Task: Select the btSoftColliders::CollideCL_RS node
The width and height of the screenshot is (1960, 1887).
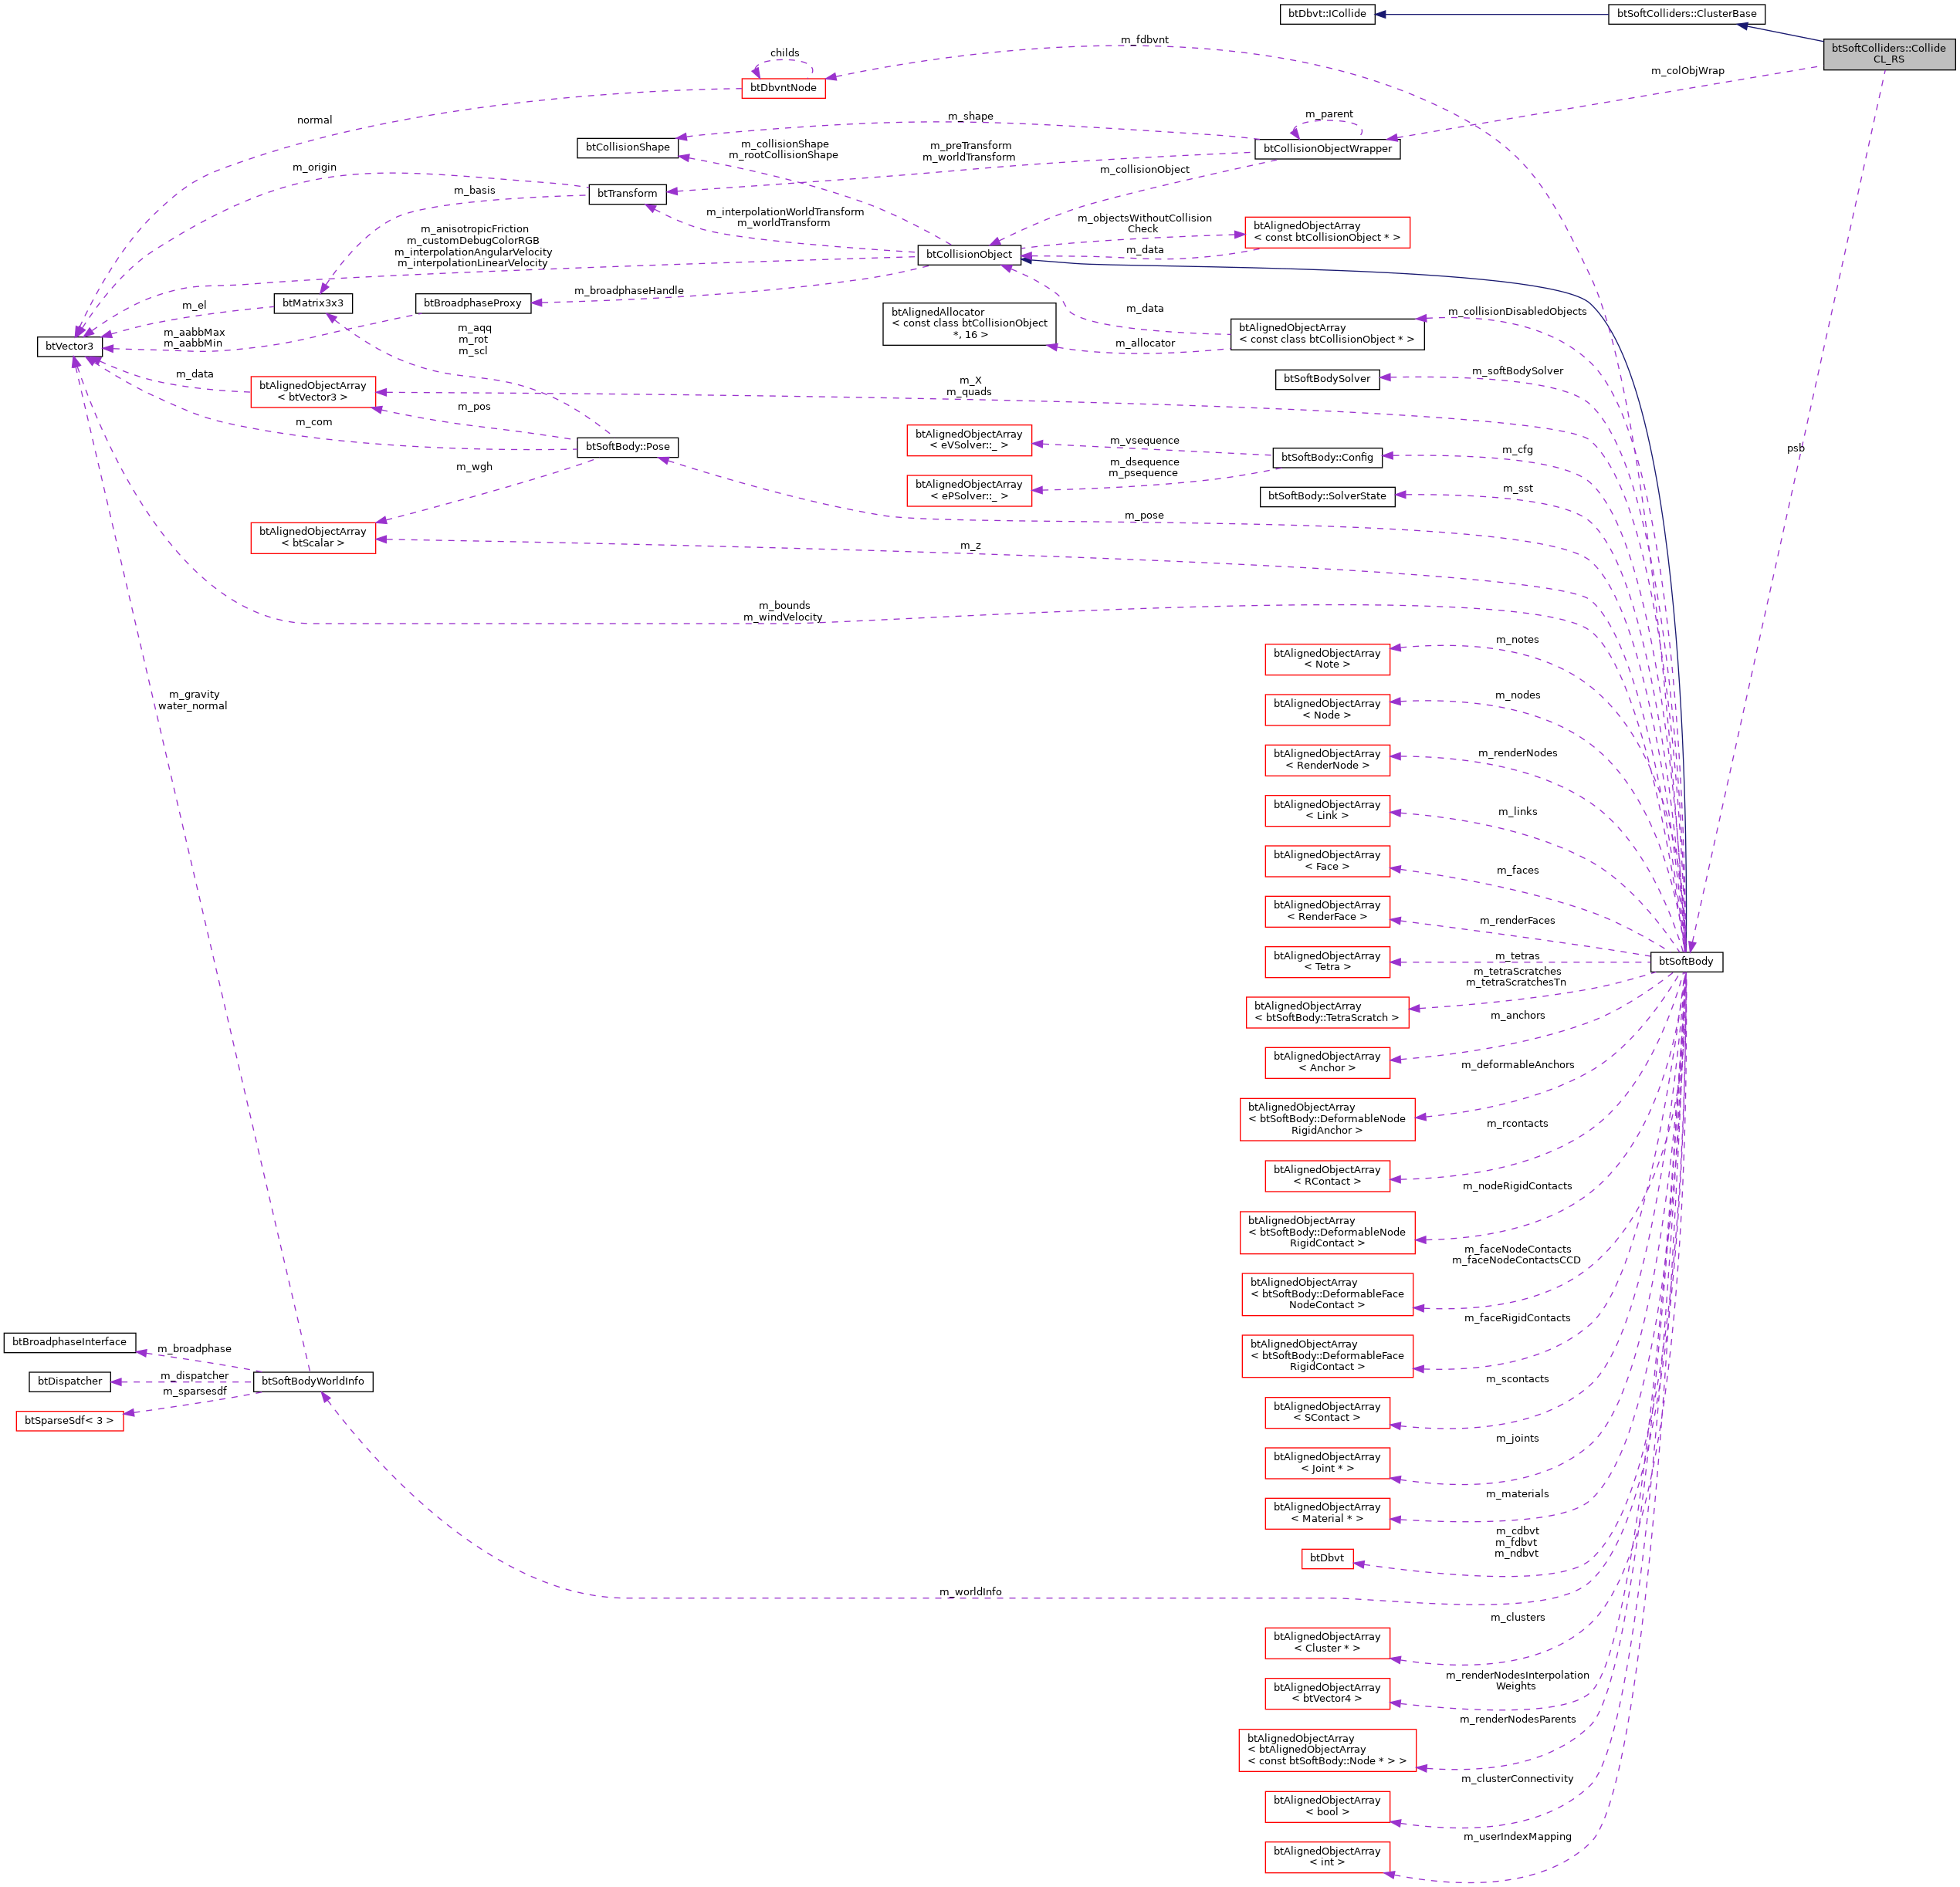Action: coord(1889,53)
